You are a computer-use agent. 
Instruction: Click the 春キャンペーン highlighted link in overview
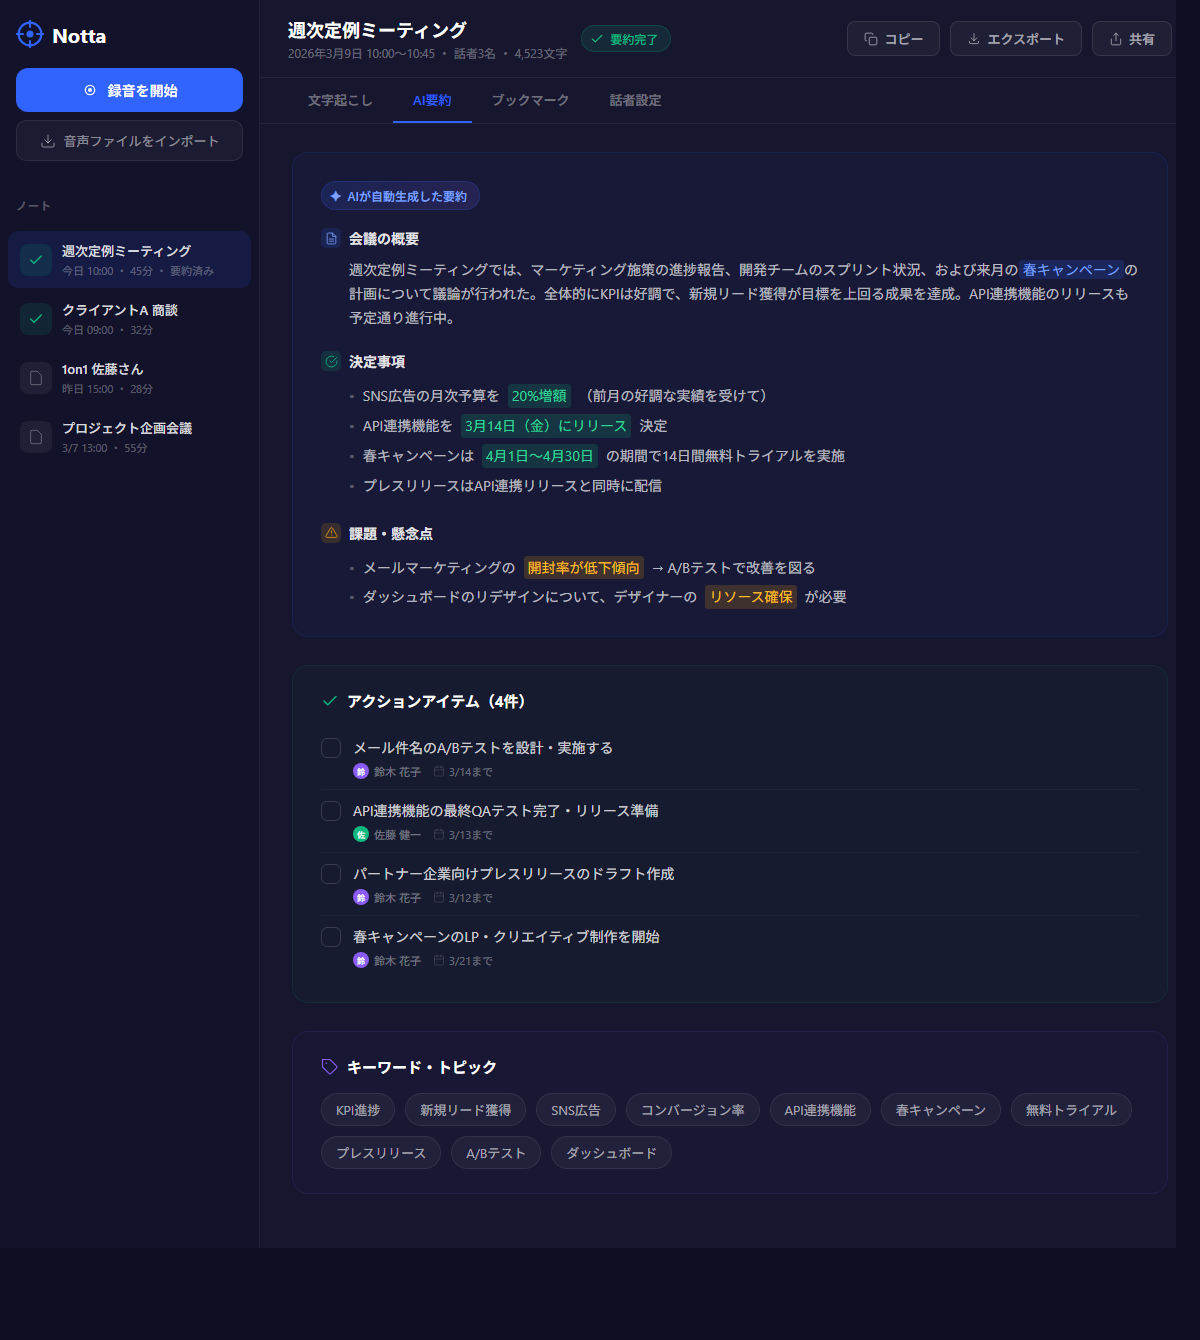click(1071, 270)
